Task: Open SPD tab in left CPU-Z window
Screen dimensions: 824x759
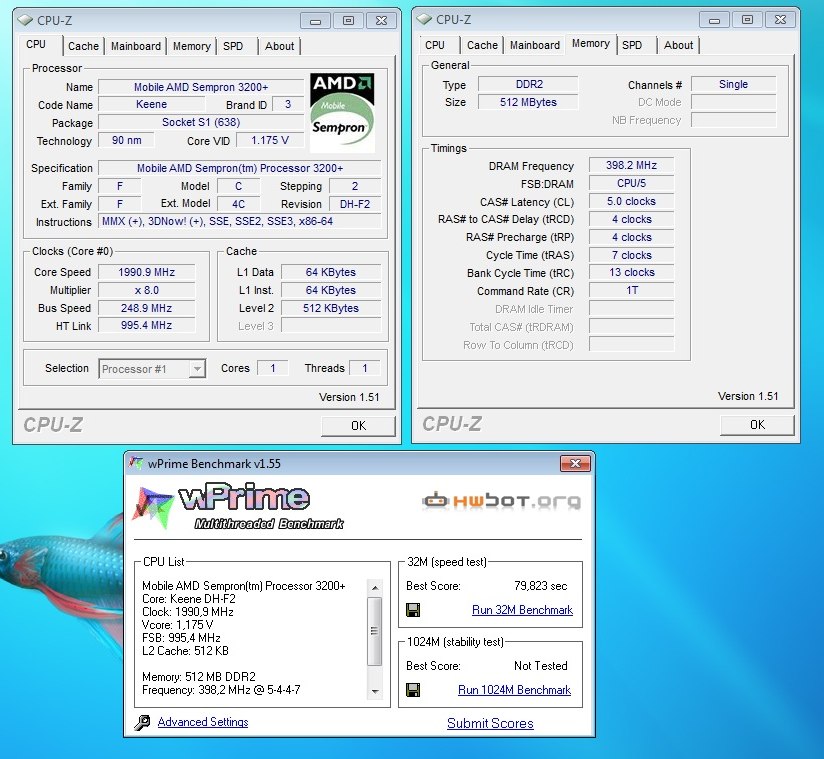Action: [x=233, y=46]
